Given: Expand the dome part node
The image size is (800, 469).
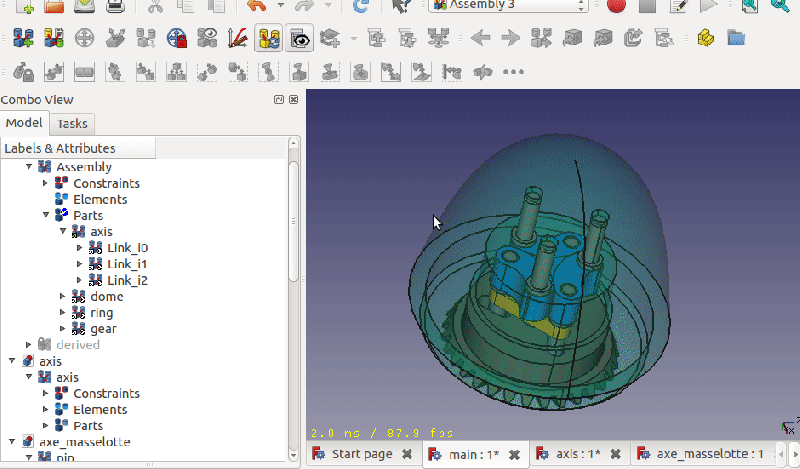Looking at the screenshot, I should click(62, 296).
